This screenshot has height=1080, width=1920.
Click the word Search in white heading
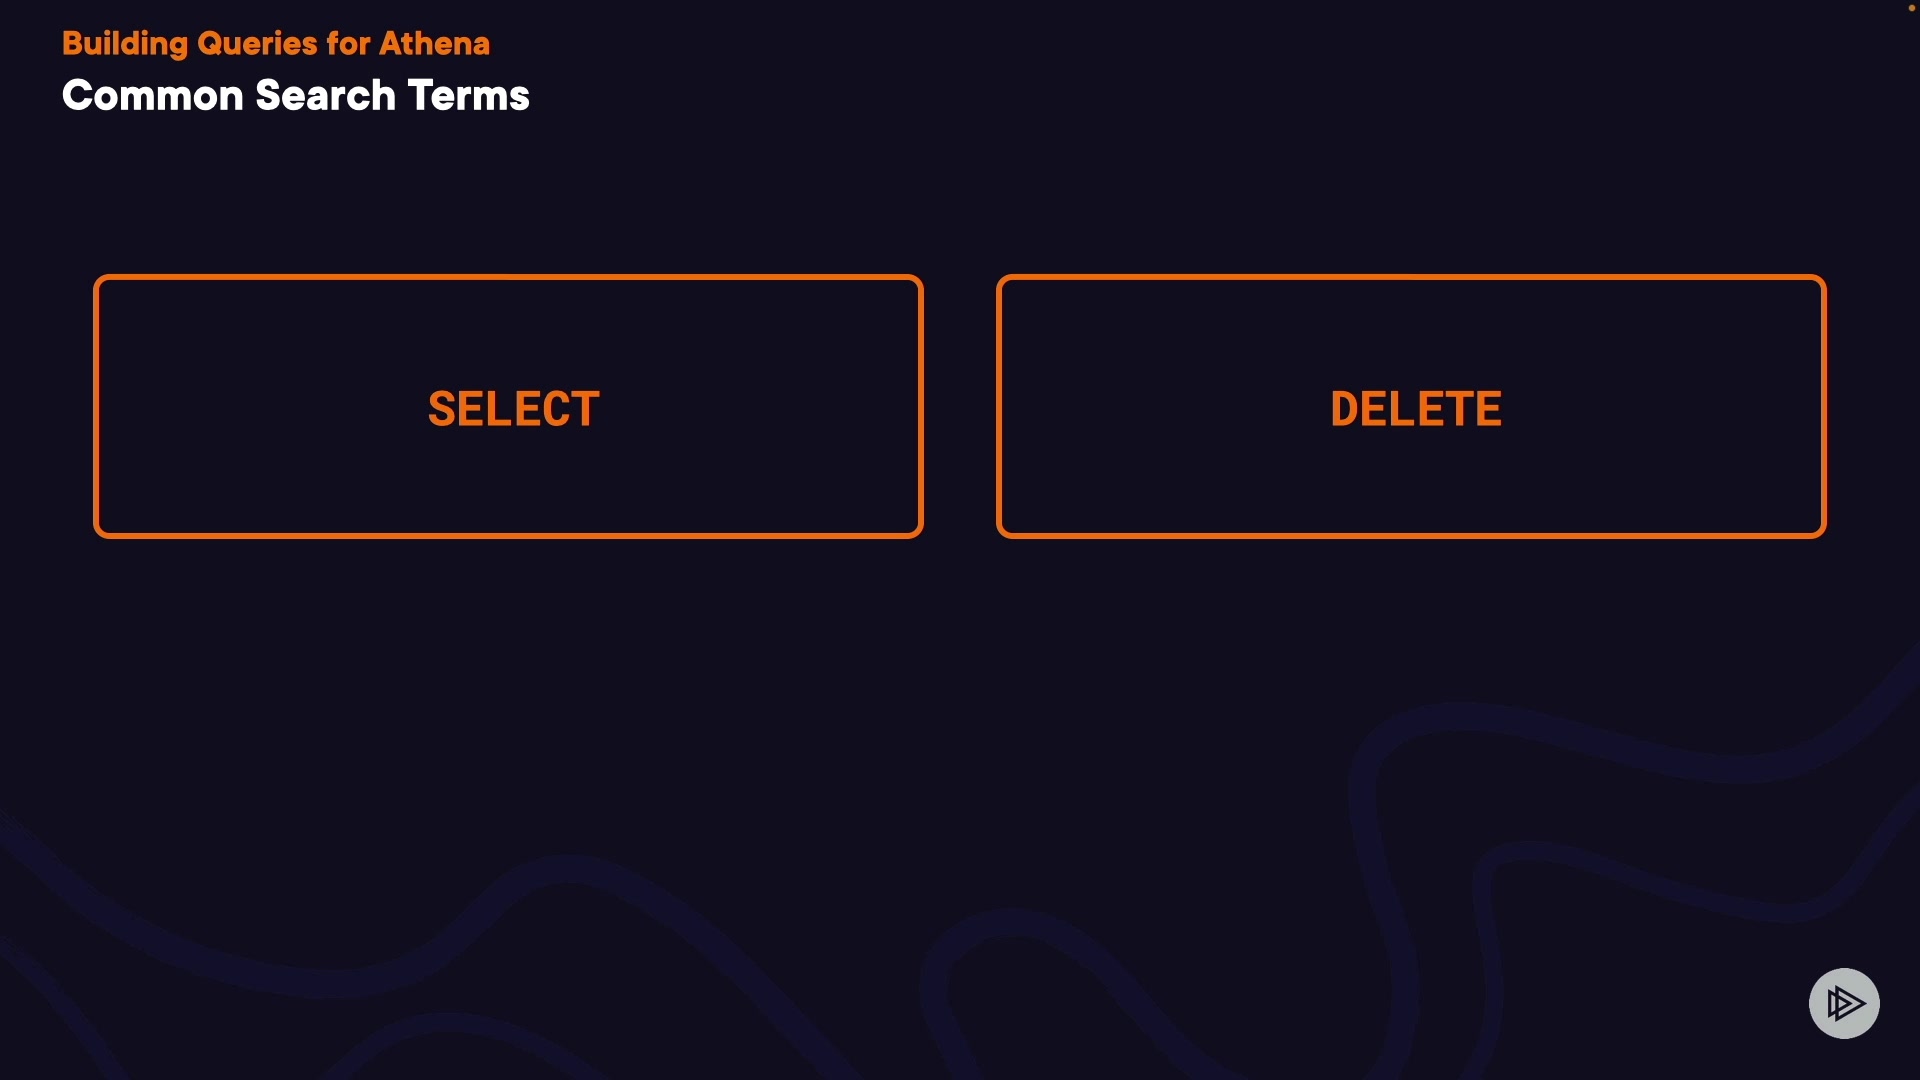tap(325, 96)
